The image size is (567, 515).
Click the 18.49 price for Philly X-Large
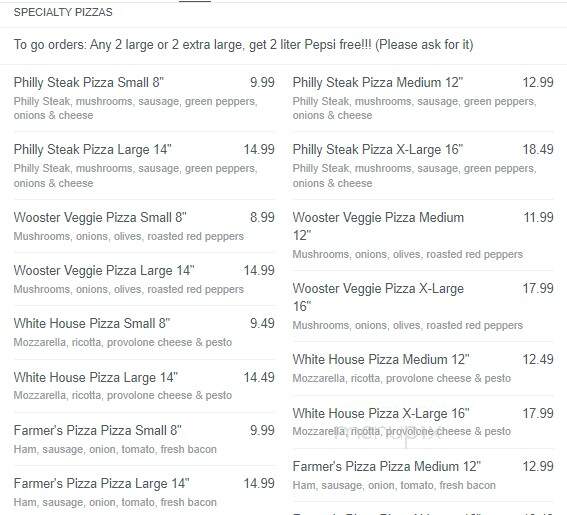pyautogui.click(x=538, y=149)
